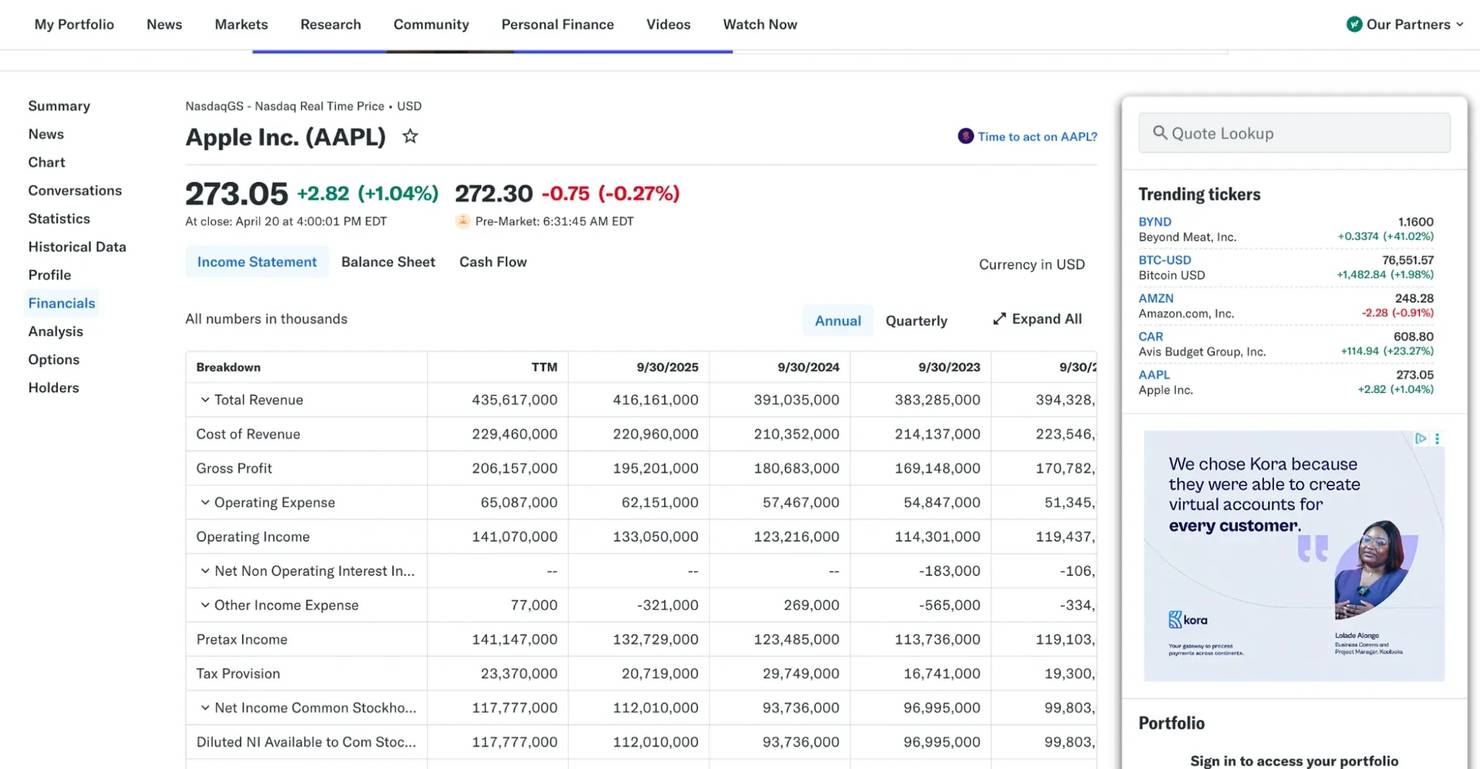Switch to the Balance Sheet tab
The height and width of the screenshot is (769, 1480).
388,262
